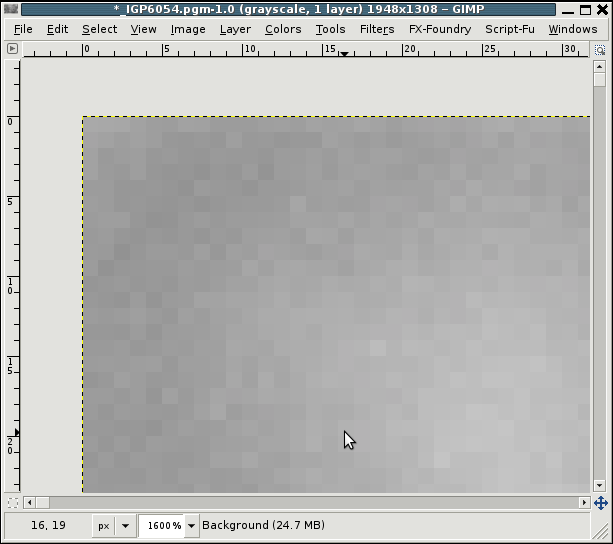The height and width of the screenshot is (544, 613).
Task: Click the Background (24.7 MB) status text
Action: 263,525
